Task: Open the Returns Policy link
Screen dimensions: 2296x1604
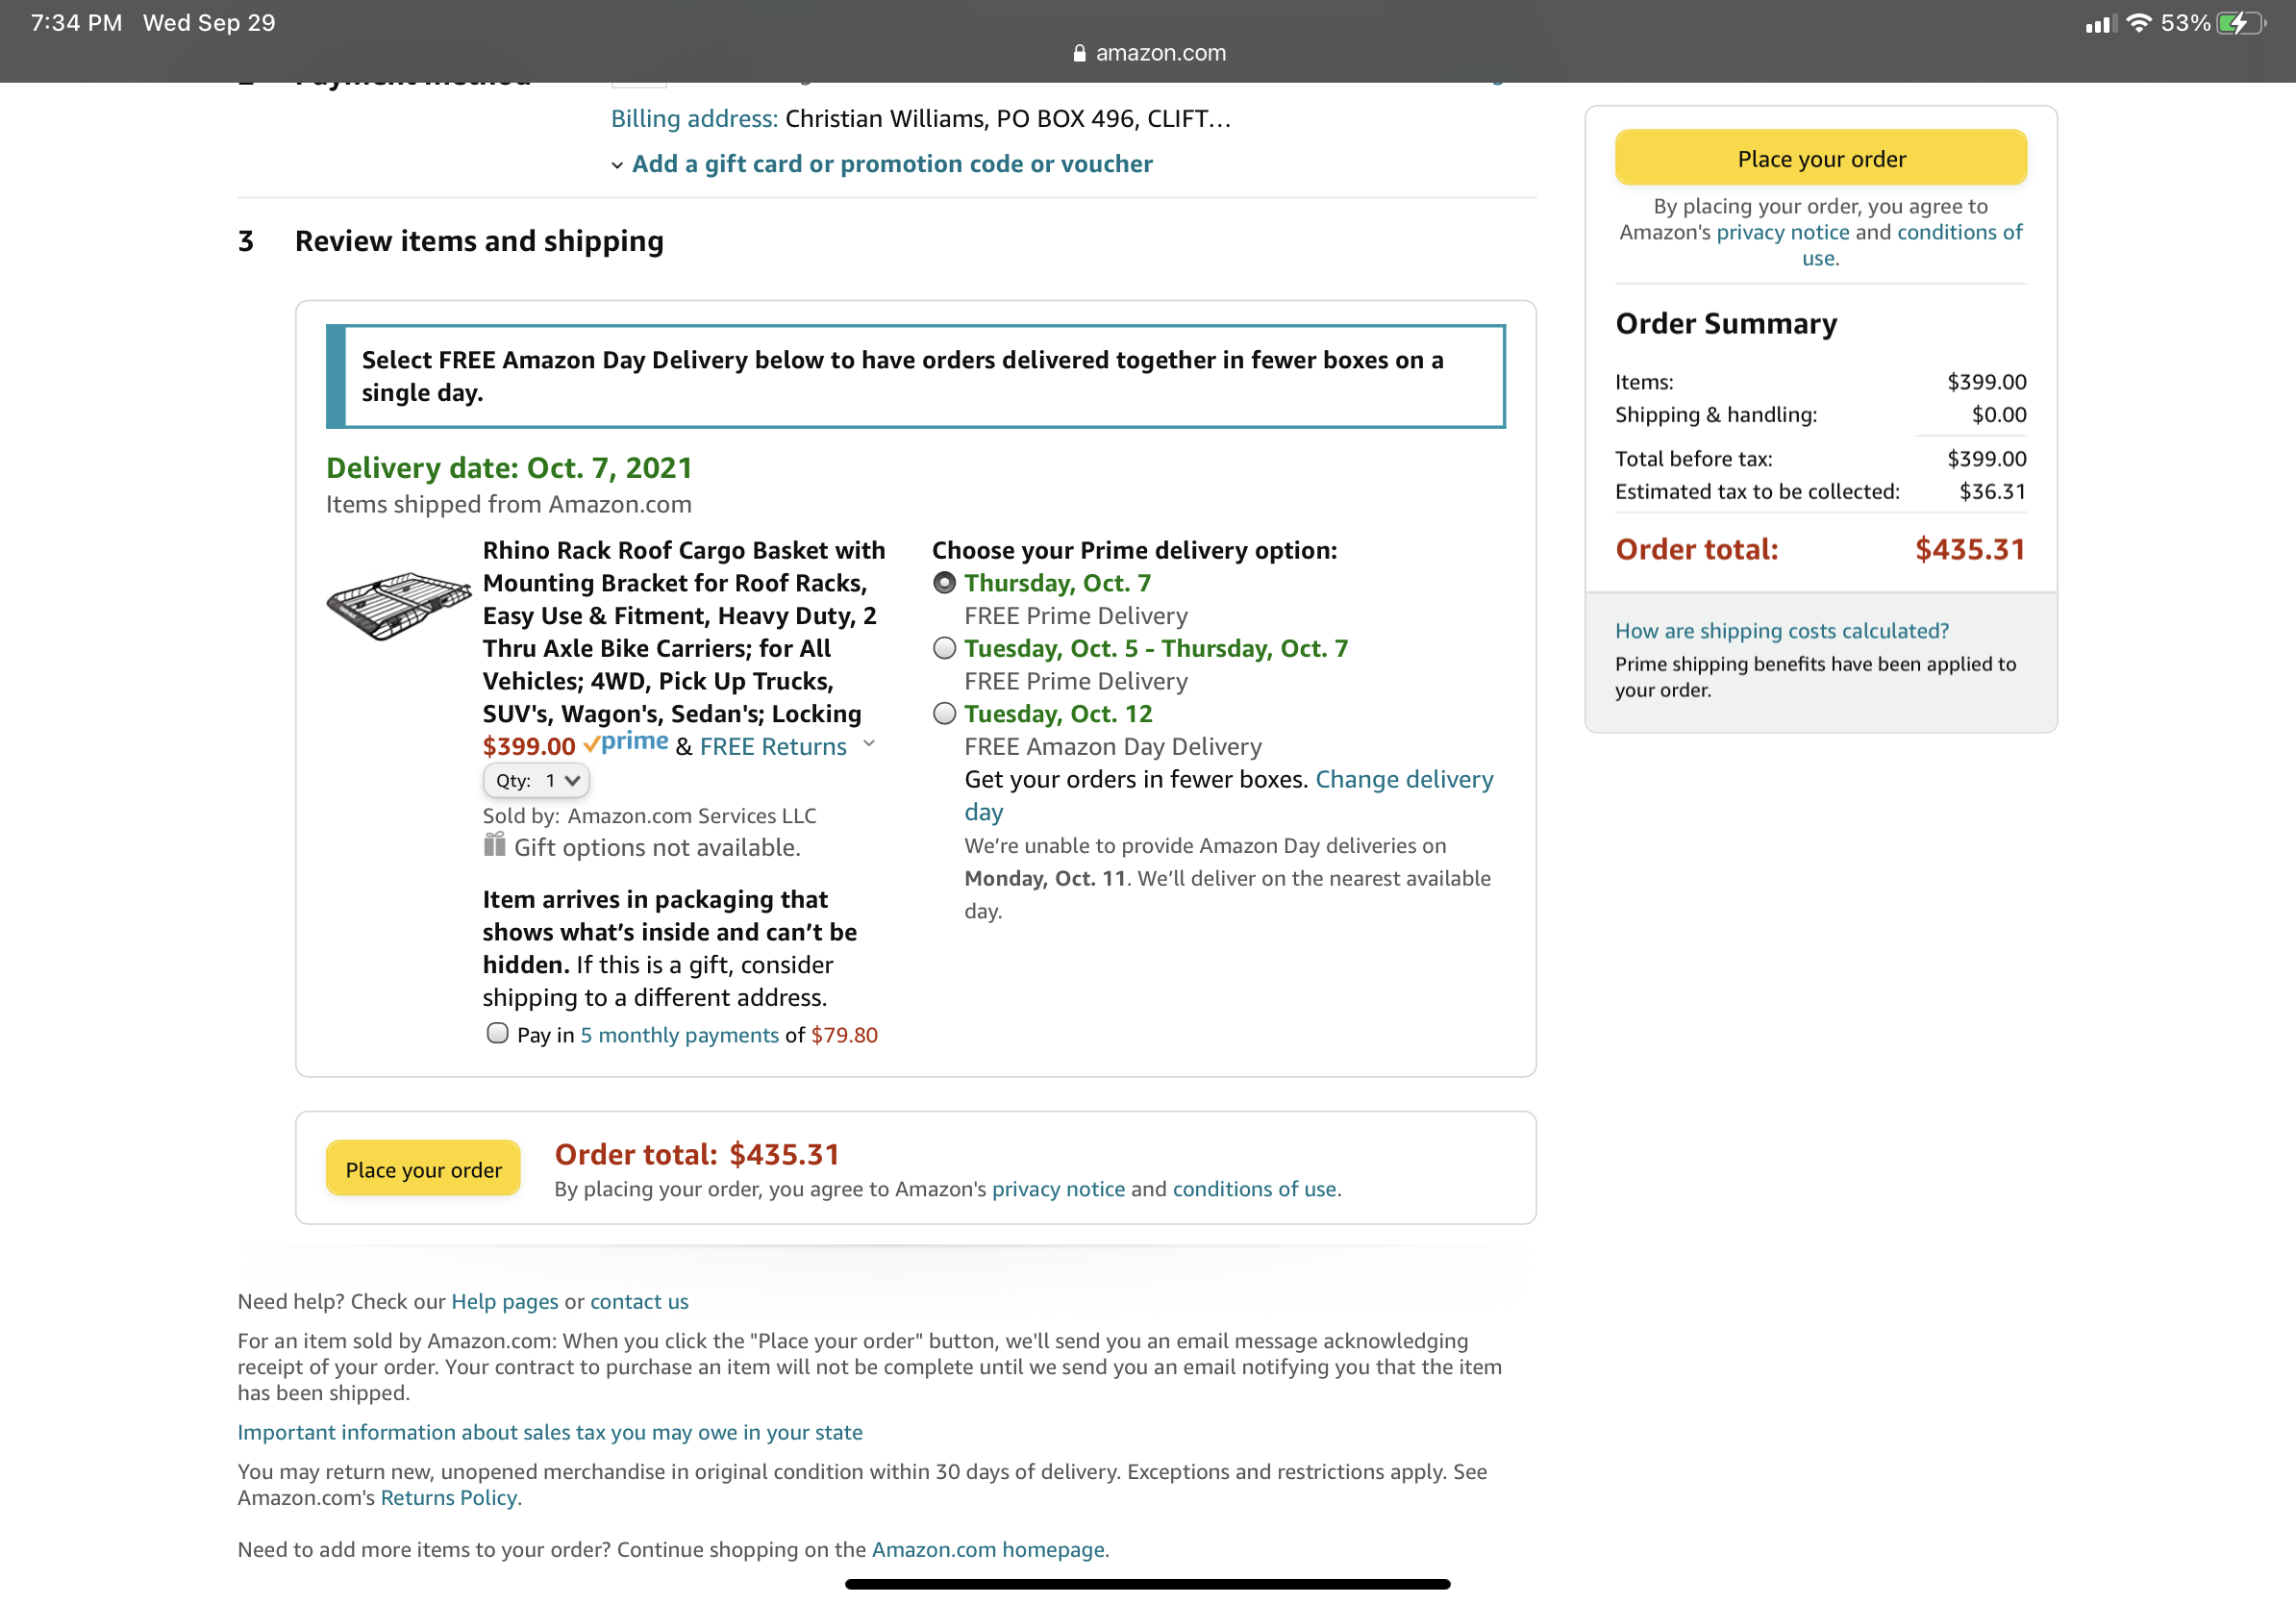Action: [449, 1497]
